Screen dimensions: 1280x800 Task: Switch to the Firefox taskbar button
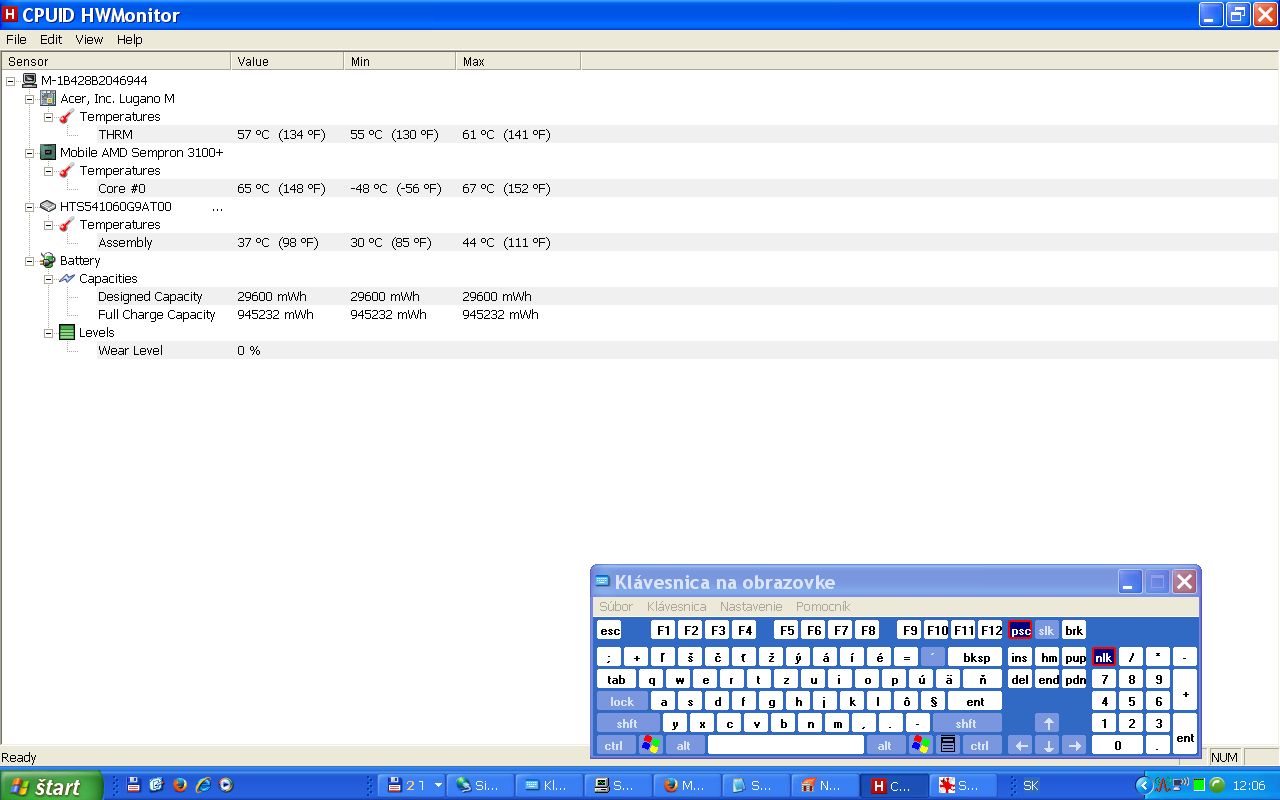pyautogui.click(x=688, y=786)
